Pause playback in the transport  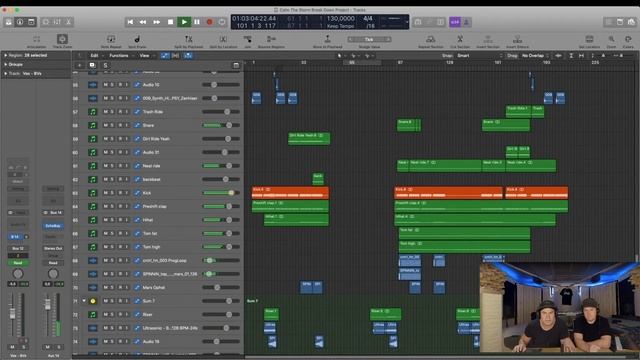point(197,22)
